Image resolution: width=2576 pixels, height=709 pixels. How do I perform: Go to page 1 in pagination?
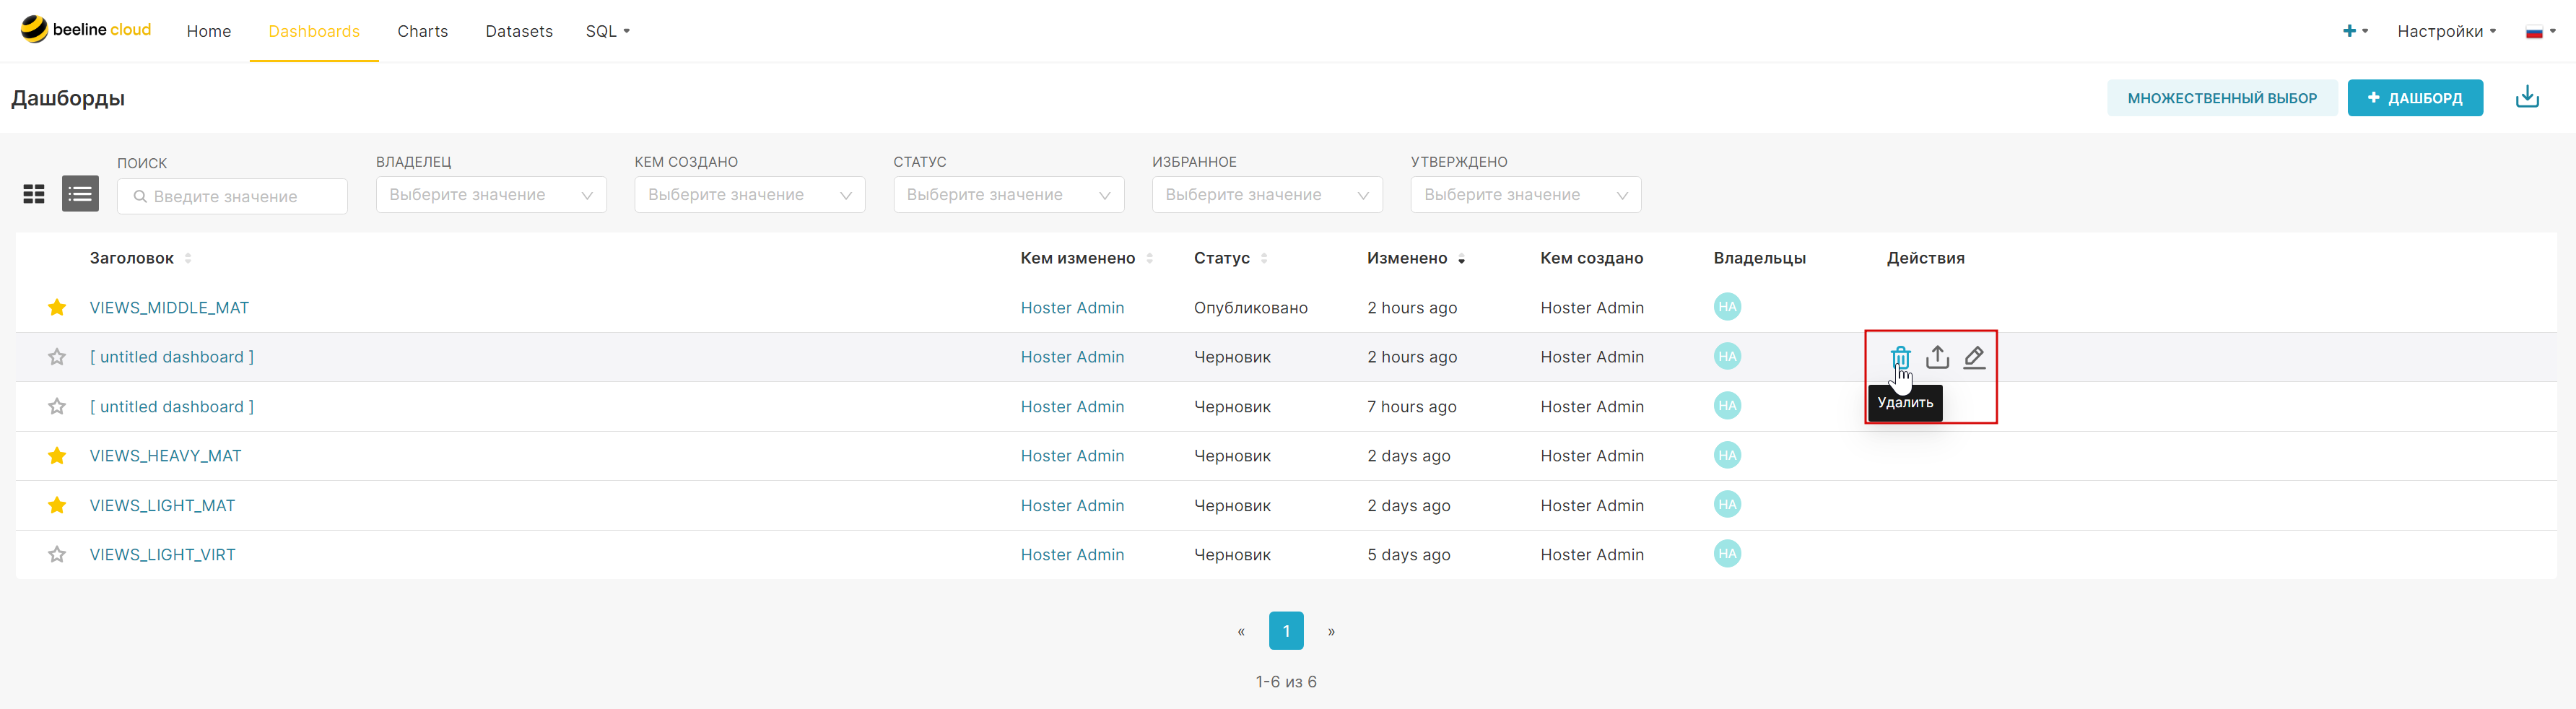click(x=1286, y=631)
